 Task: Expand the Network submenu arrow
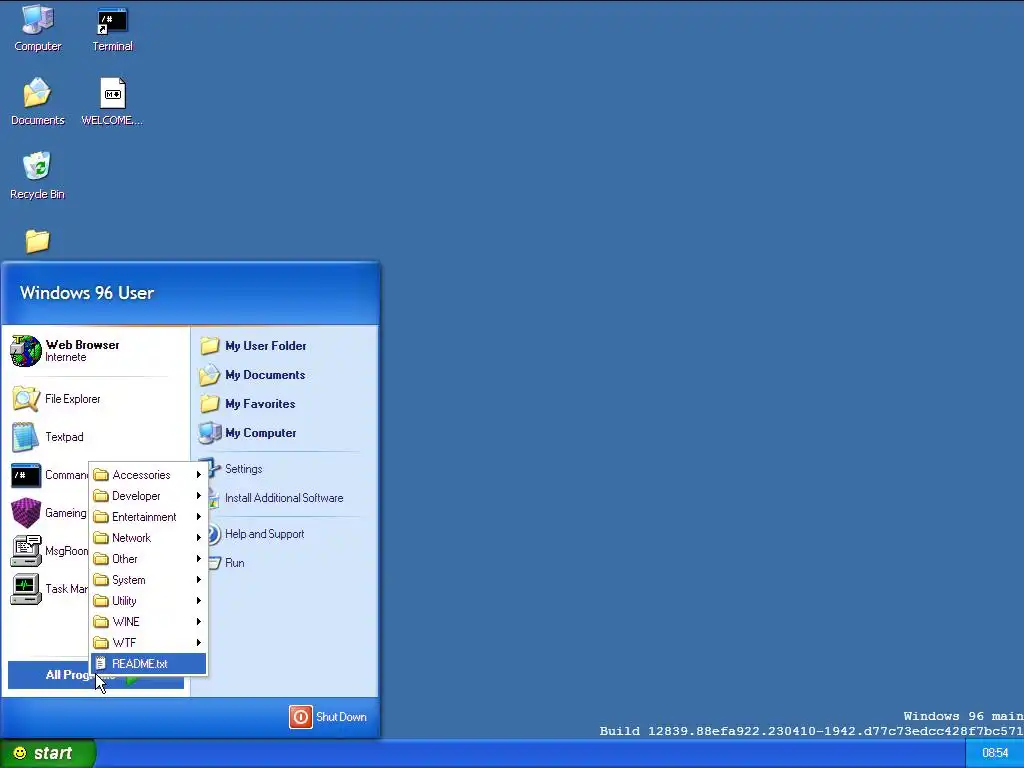point(199,537)
